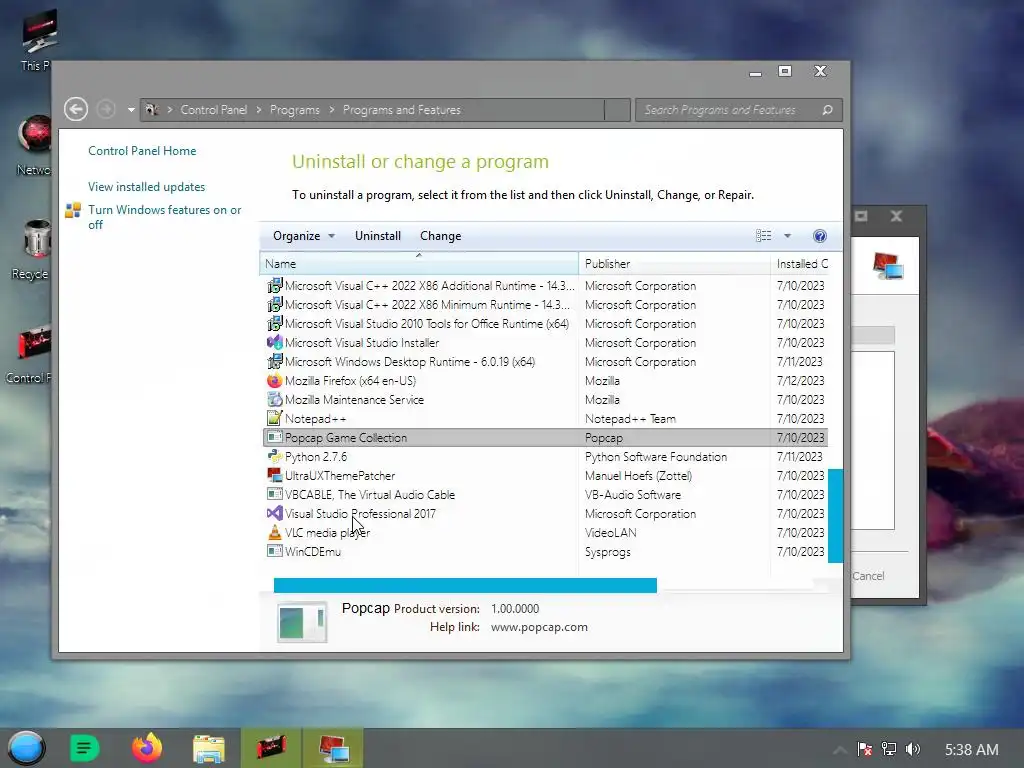Launch Firefox from the taskbar

pyautogui.click(x=146, y=748)
